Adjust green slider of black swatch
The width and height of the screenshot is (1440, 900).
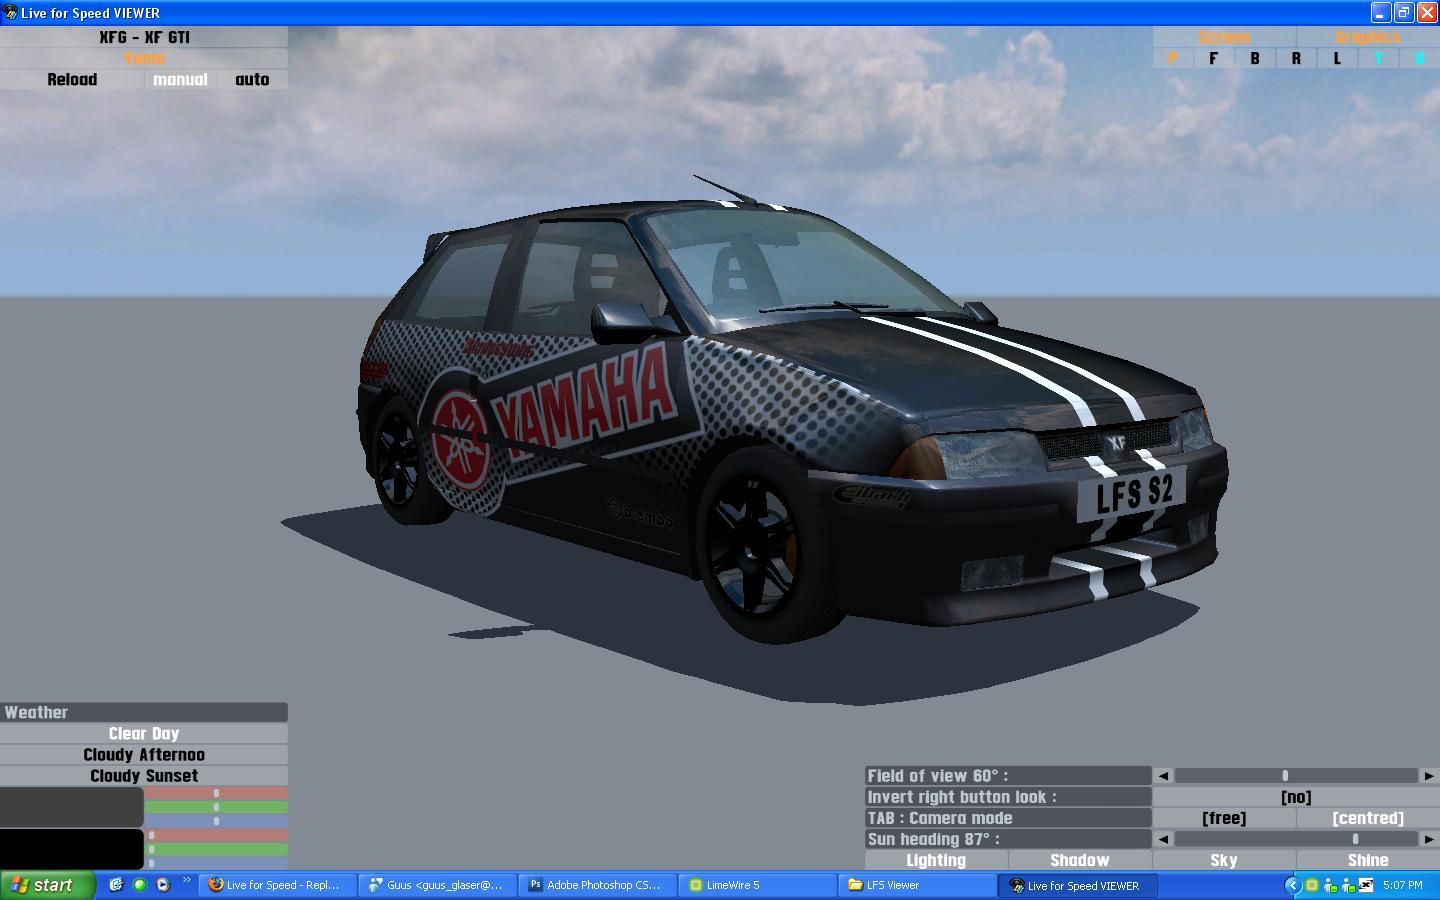(x=216, y=849)
